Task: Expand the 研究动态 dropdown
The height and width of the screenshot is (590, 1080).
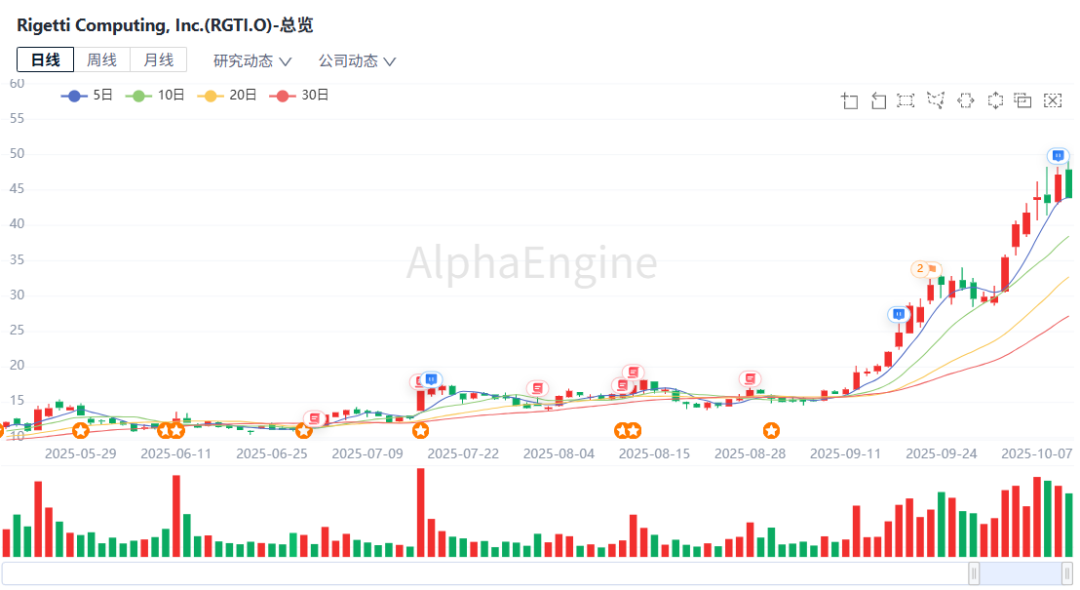Action: pyautogui.click(x=252, y=61)
